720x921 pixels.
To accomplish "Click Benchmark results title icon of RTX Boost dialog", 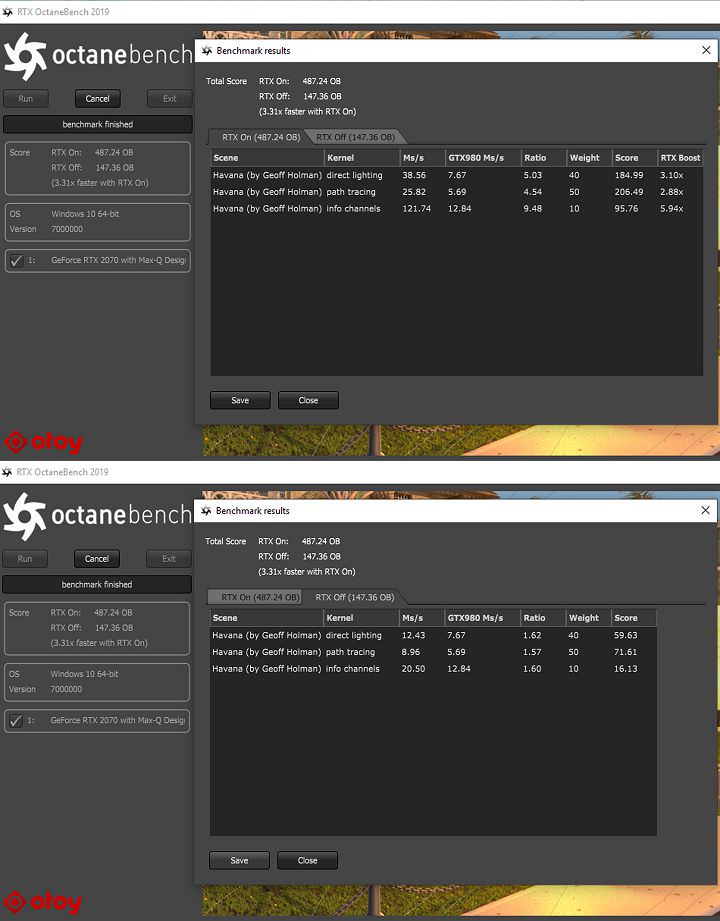I will (x=207, y=51).
